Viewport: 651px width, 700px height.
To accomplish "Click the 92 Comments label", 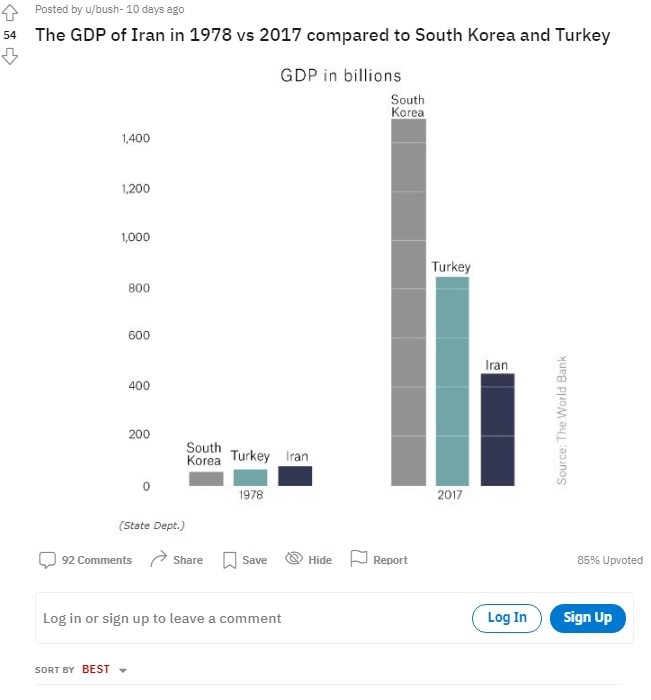I will click(97, 560).
